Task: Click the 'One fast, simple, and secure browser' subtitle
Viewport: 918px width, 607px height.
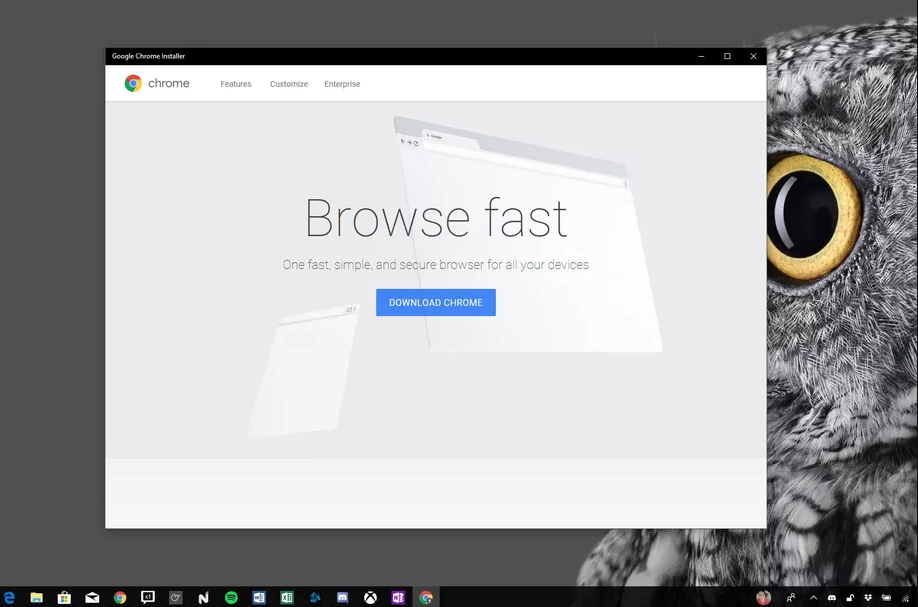Action: (436, 265)
